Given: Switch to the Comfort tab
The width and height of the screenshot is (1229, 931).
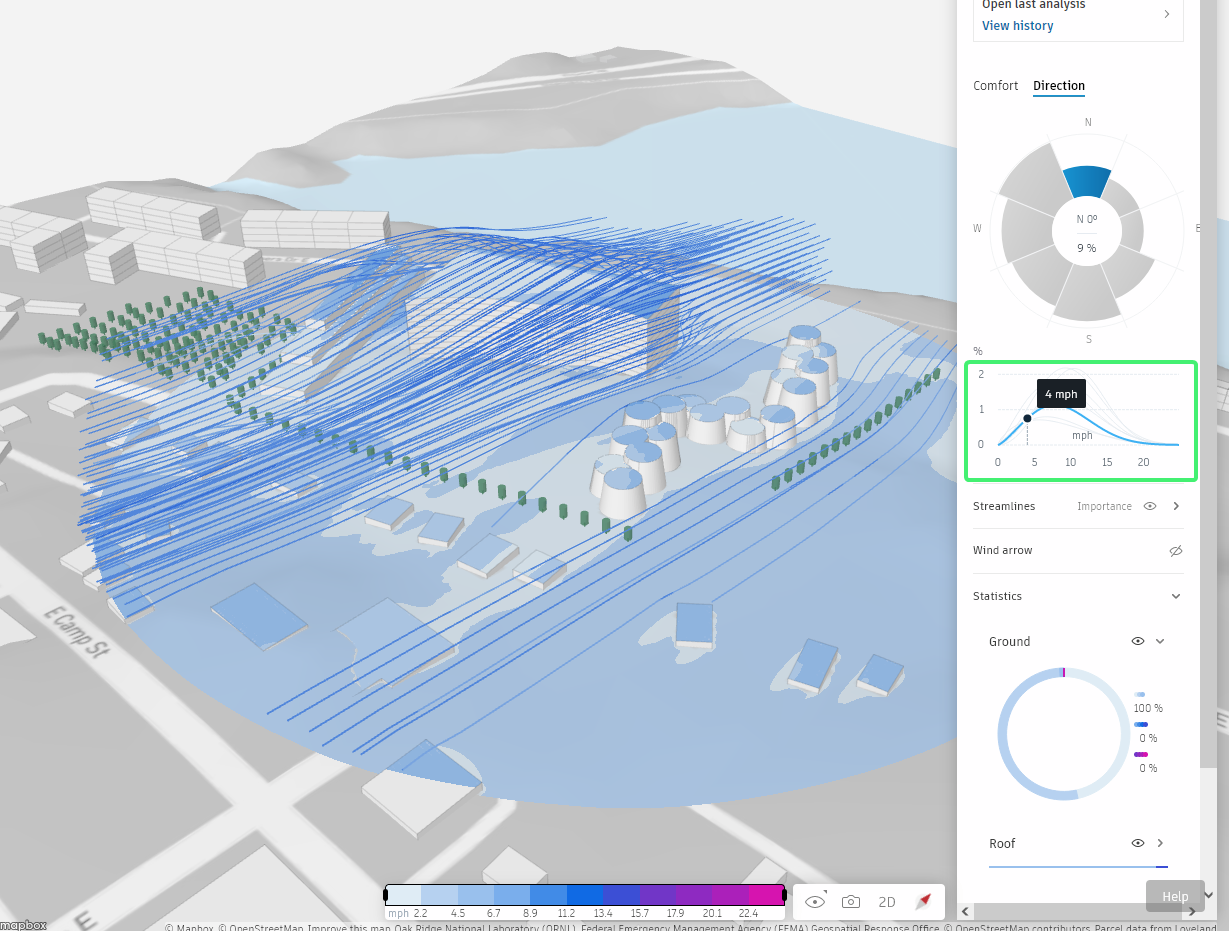Looking at the screenshot, I should click(x=995, y=85).
